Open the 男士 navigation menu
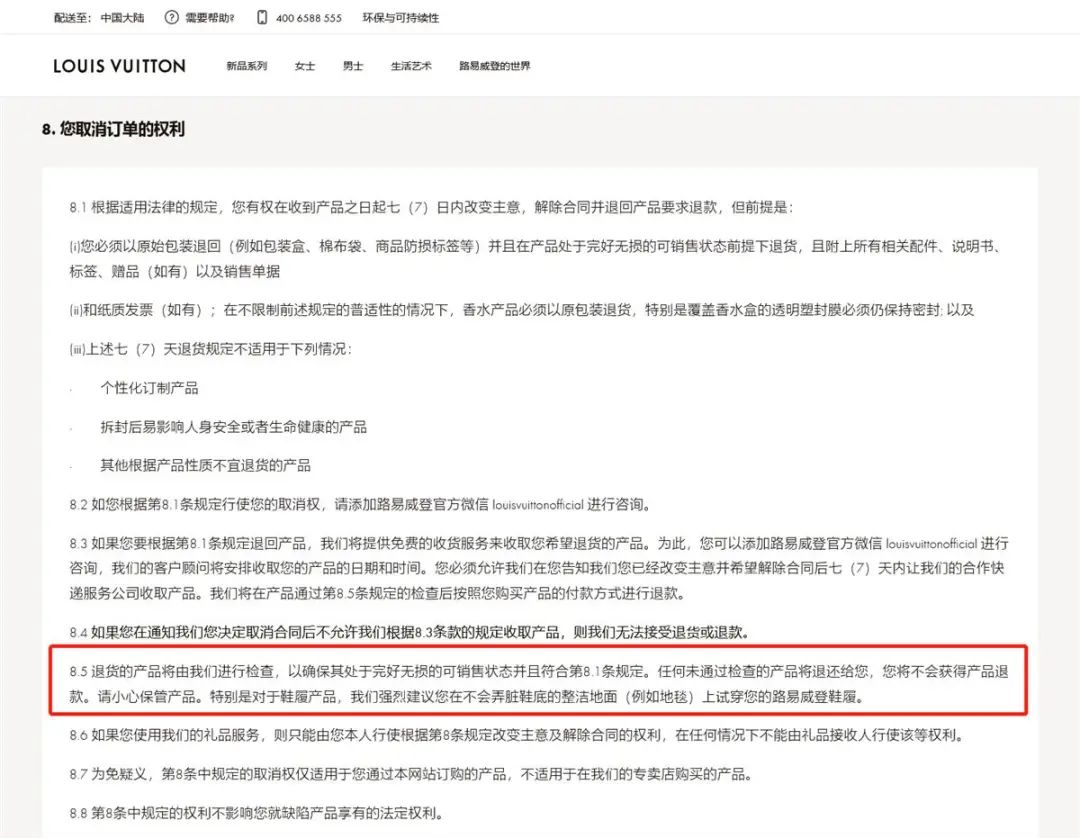 (x=352, y=65)
